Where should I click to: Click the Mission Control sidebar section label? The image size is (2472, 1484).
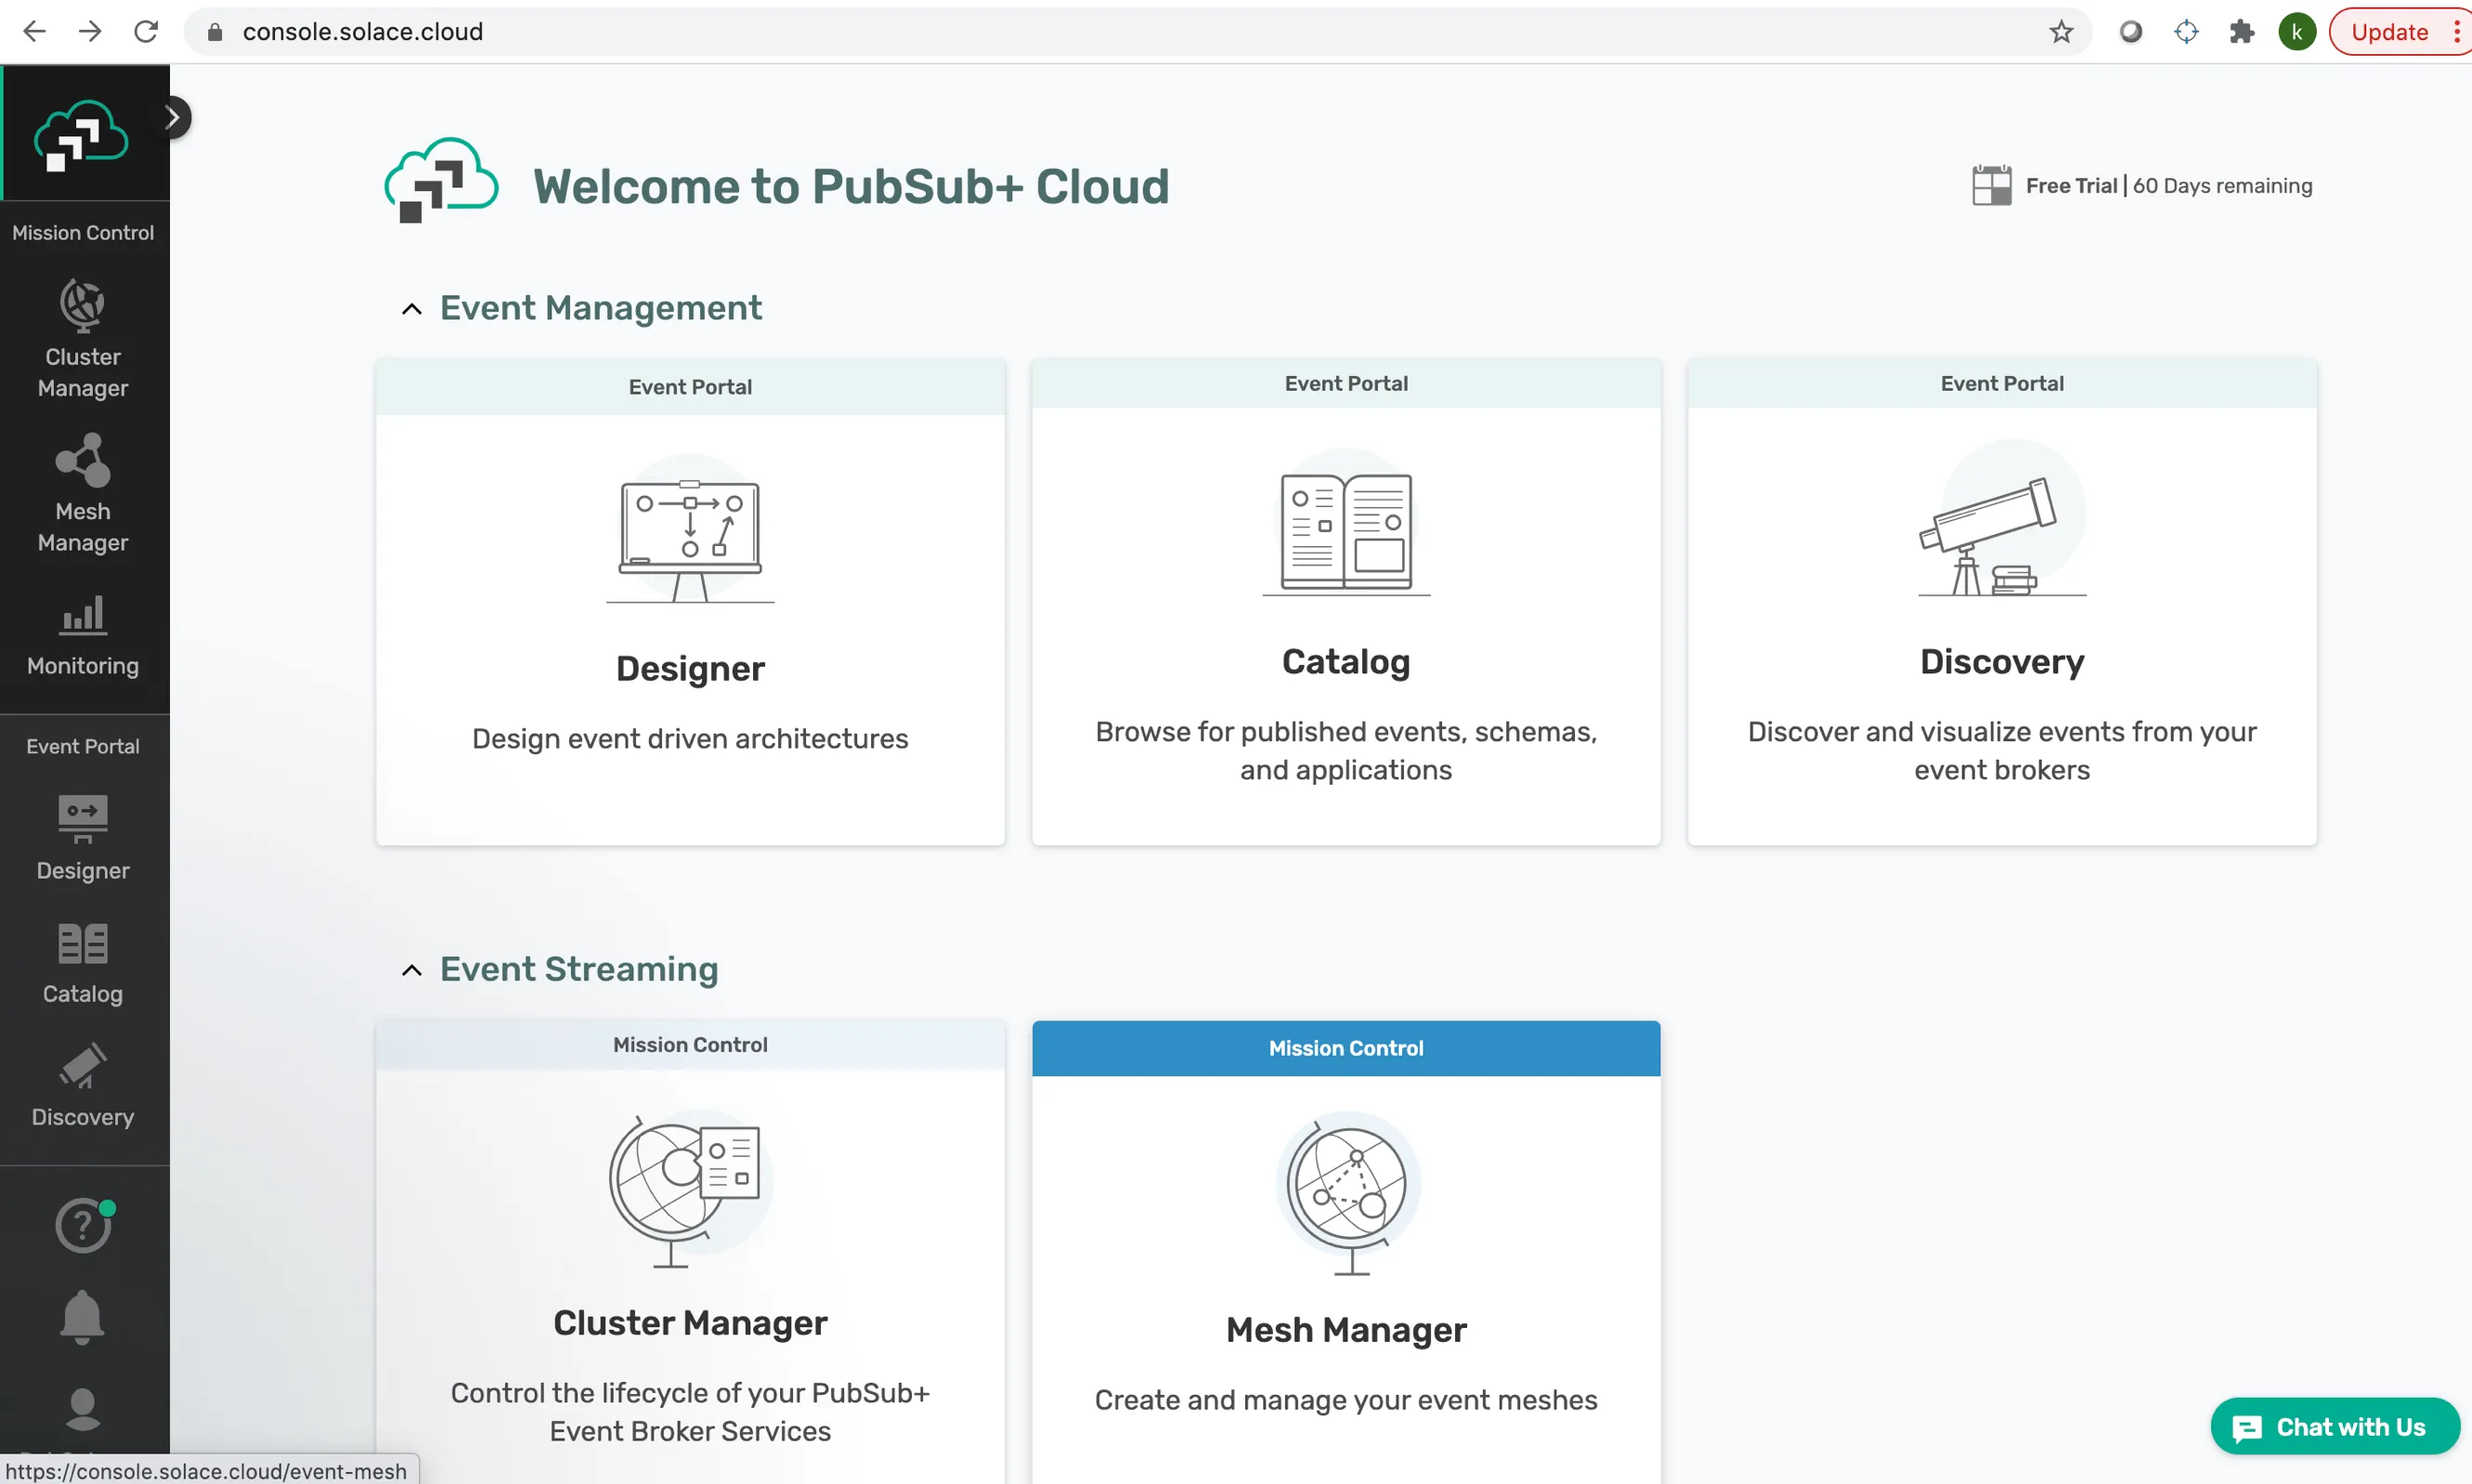(x=83, y=232)
